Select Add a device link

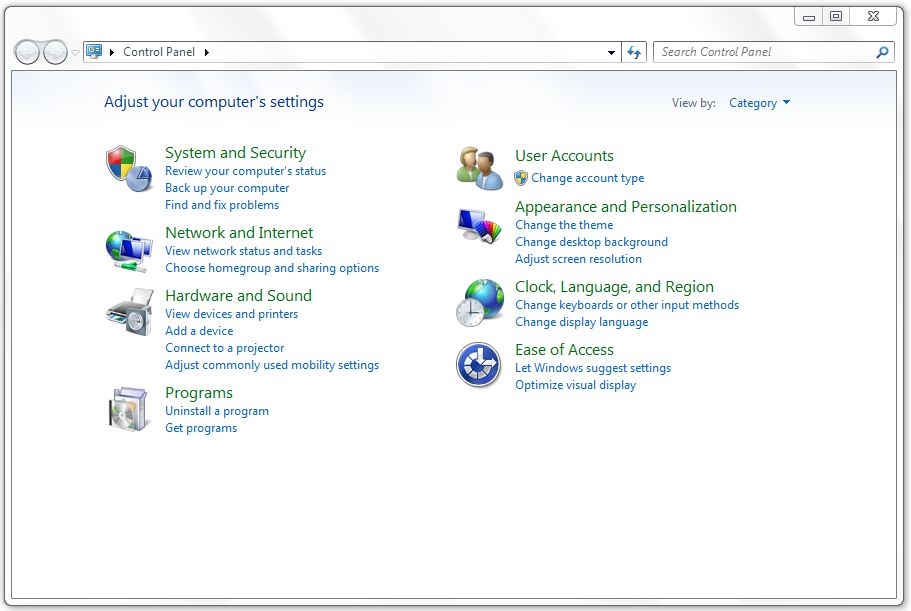[199, 331]
